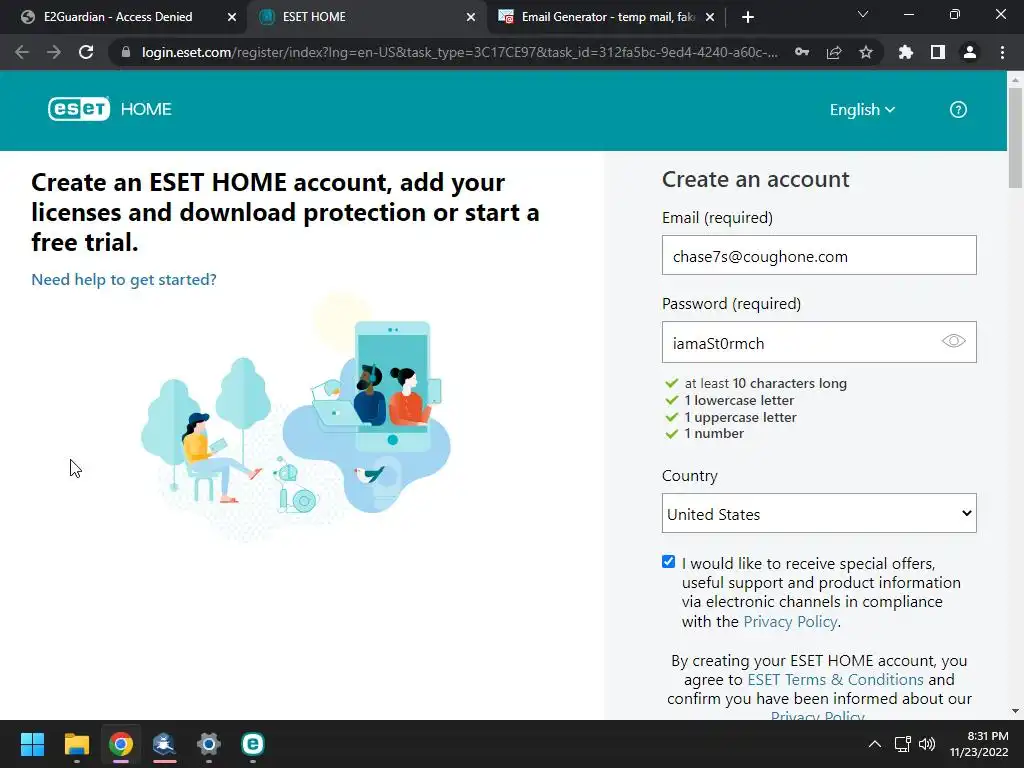Switch to the E2Guardian - Access Denied tab
Image resolution: width=1024 pixels, height=768 pixels.
(124, 17)
